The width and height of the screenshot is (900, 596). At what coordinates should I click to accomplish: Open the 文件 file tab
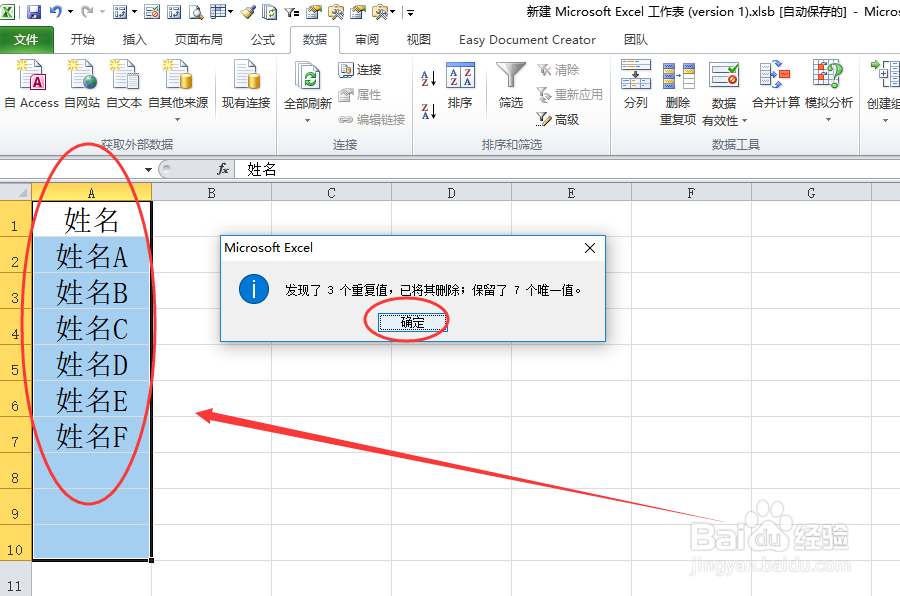[x=26, y=40]
